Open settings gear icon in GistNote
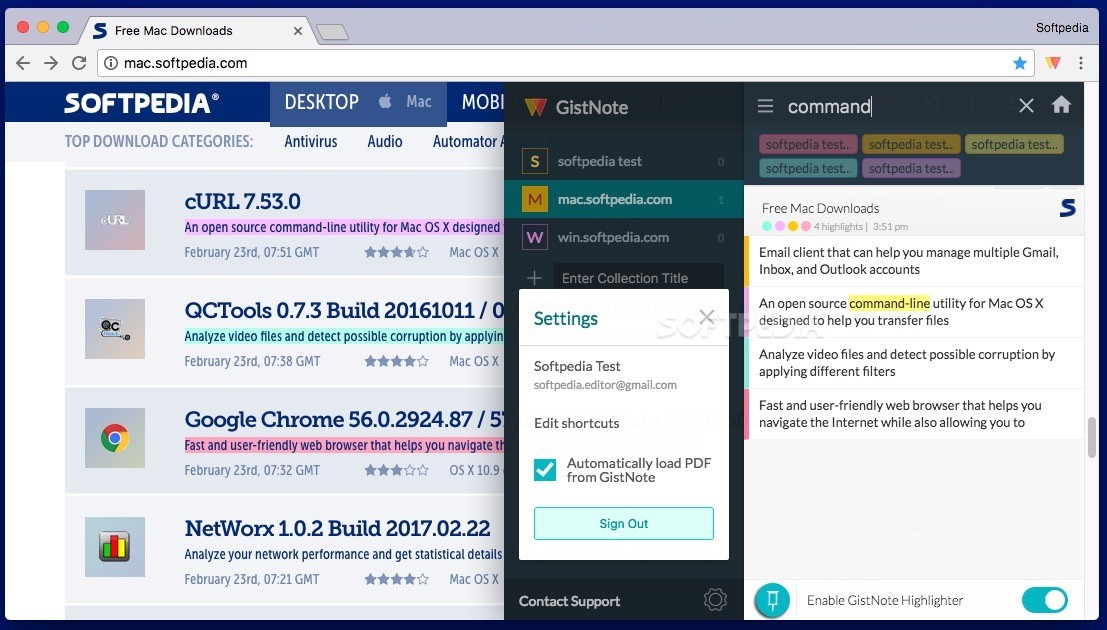This screenshot has width=1107, height=630. tap(715, 600)
